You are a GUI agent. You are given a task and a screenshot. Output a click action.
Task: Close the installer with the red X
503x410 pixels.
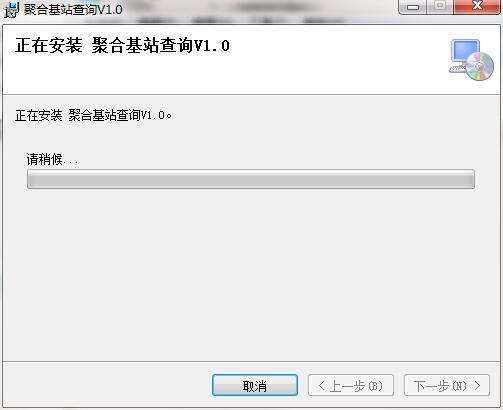(477, 6)
